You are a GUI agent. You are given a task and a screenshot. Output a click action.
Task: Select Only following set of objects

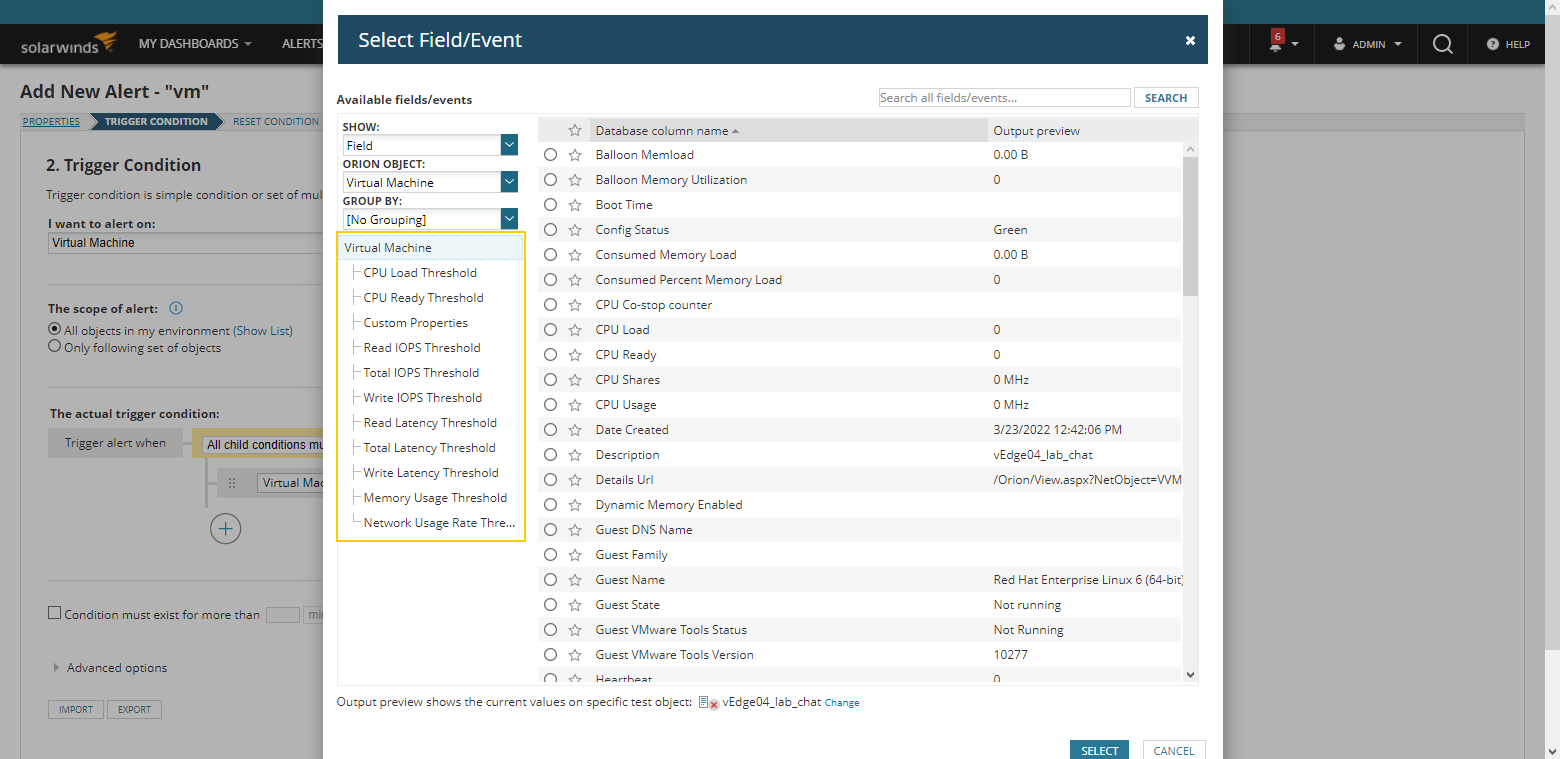[x=55, y=347]
